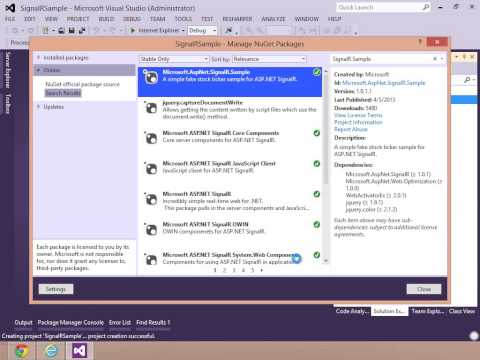Viewport: 480px width, 360px height.
Task: Switch to the Package Manager Console tab
Action: click(71, 323)
